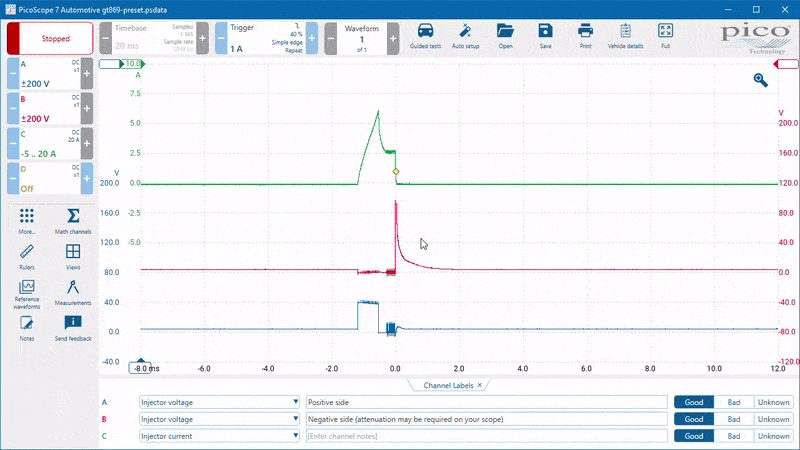Mark channel A as Bad
Screen dimensions: 800x450
pyautogui.click(x=734, y=402)
